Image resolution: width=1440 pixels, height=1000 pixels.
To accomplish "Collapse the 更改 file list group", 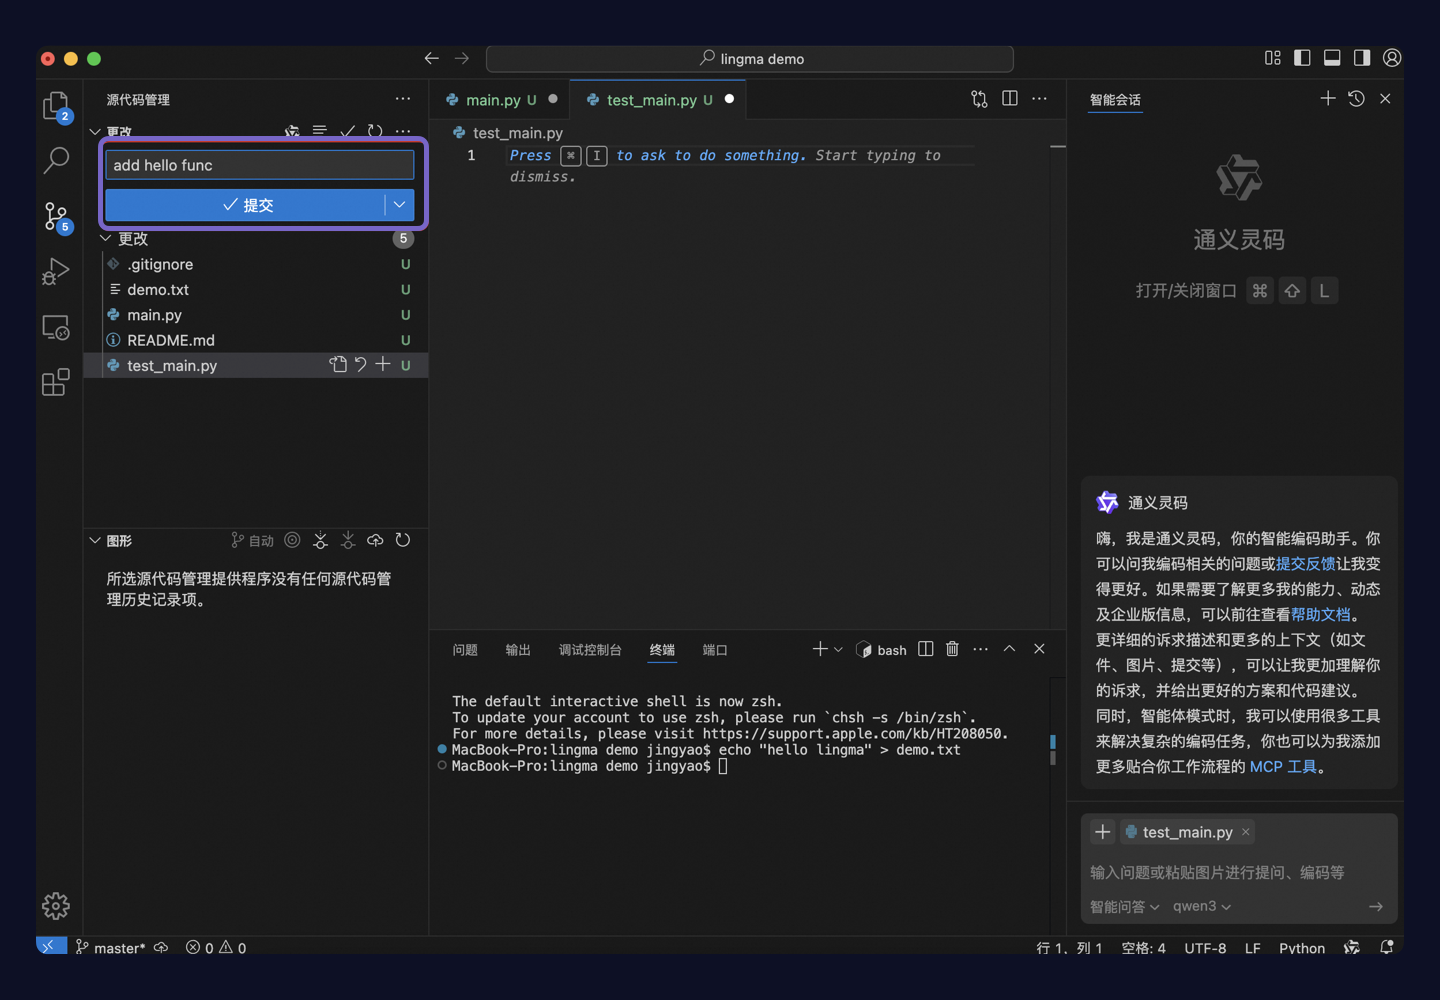I will pyautogui.click(x=105, y=239).
